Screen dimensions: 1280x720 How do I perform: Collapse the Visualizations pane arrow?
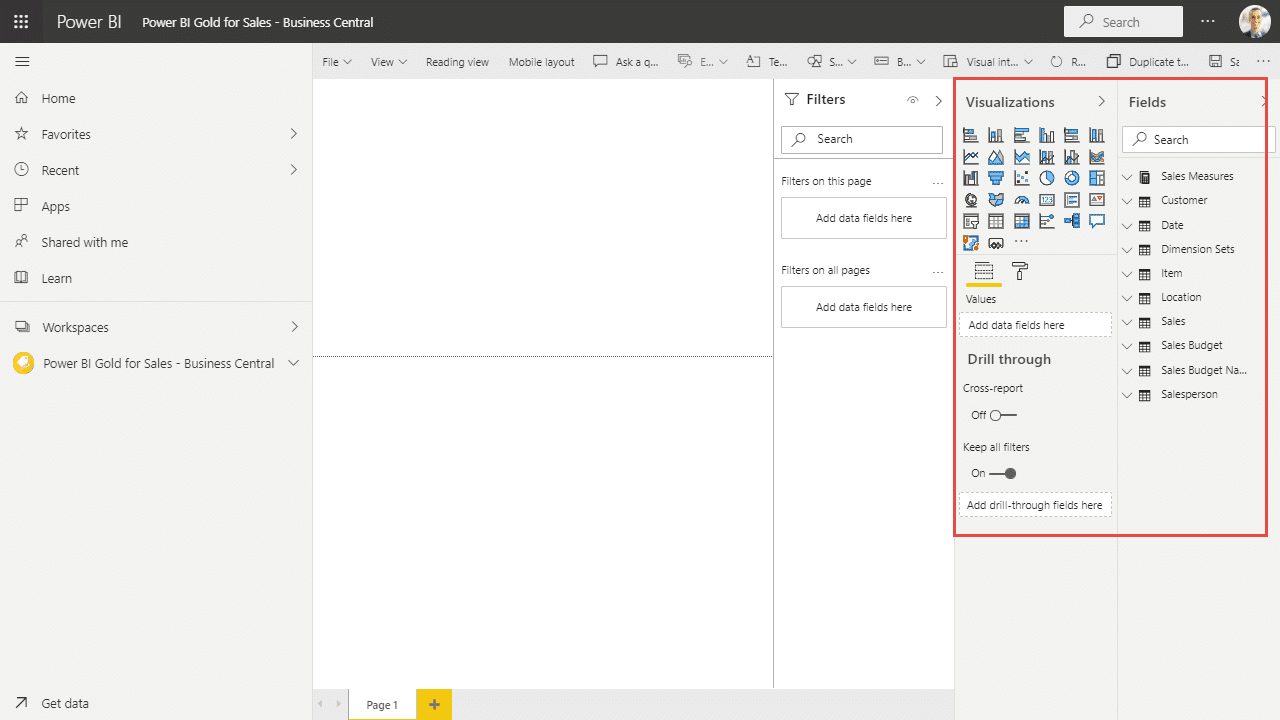[1102, 102]
